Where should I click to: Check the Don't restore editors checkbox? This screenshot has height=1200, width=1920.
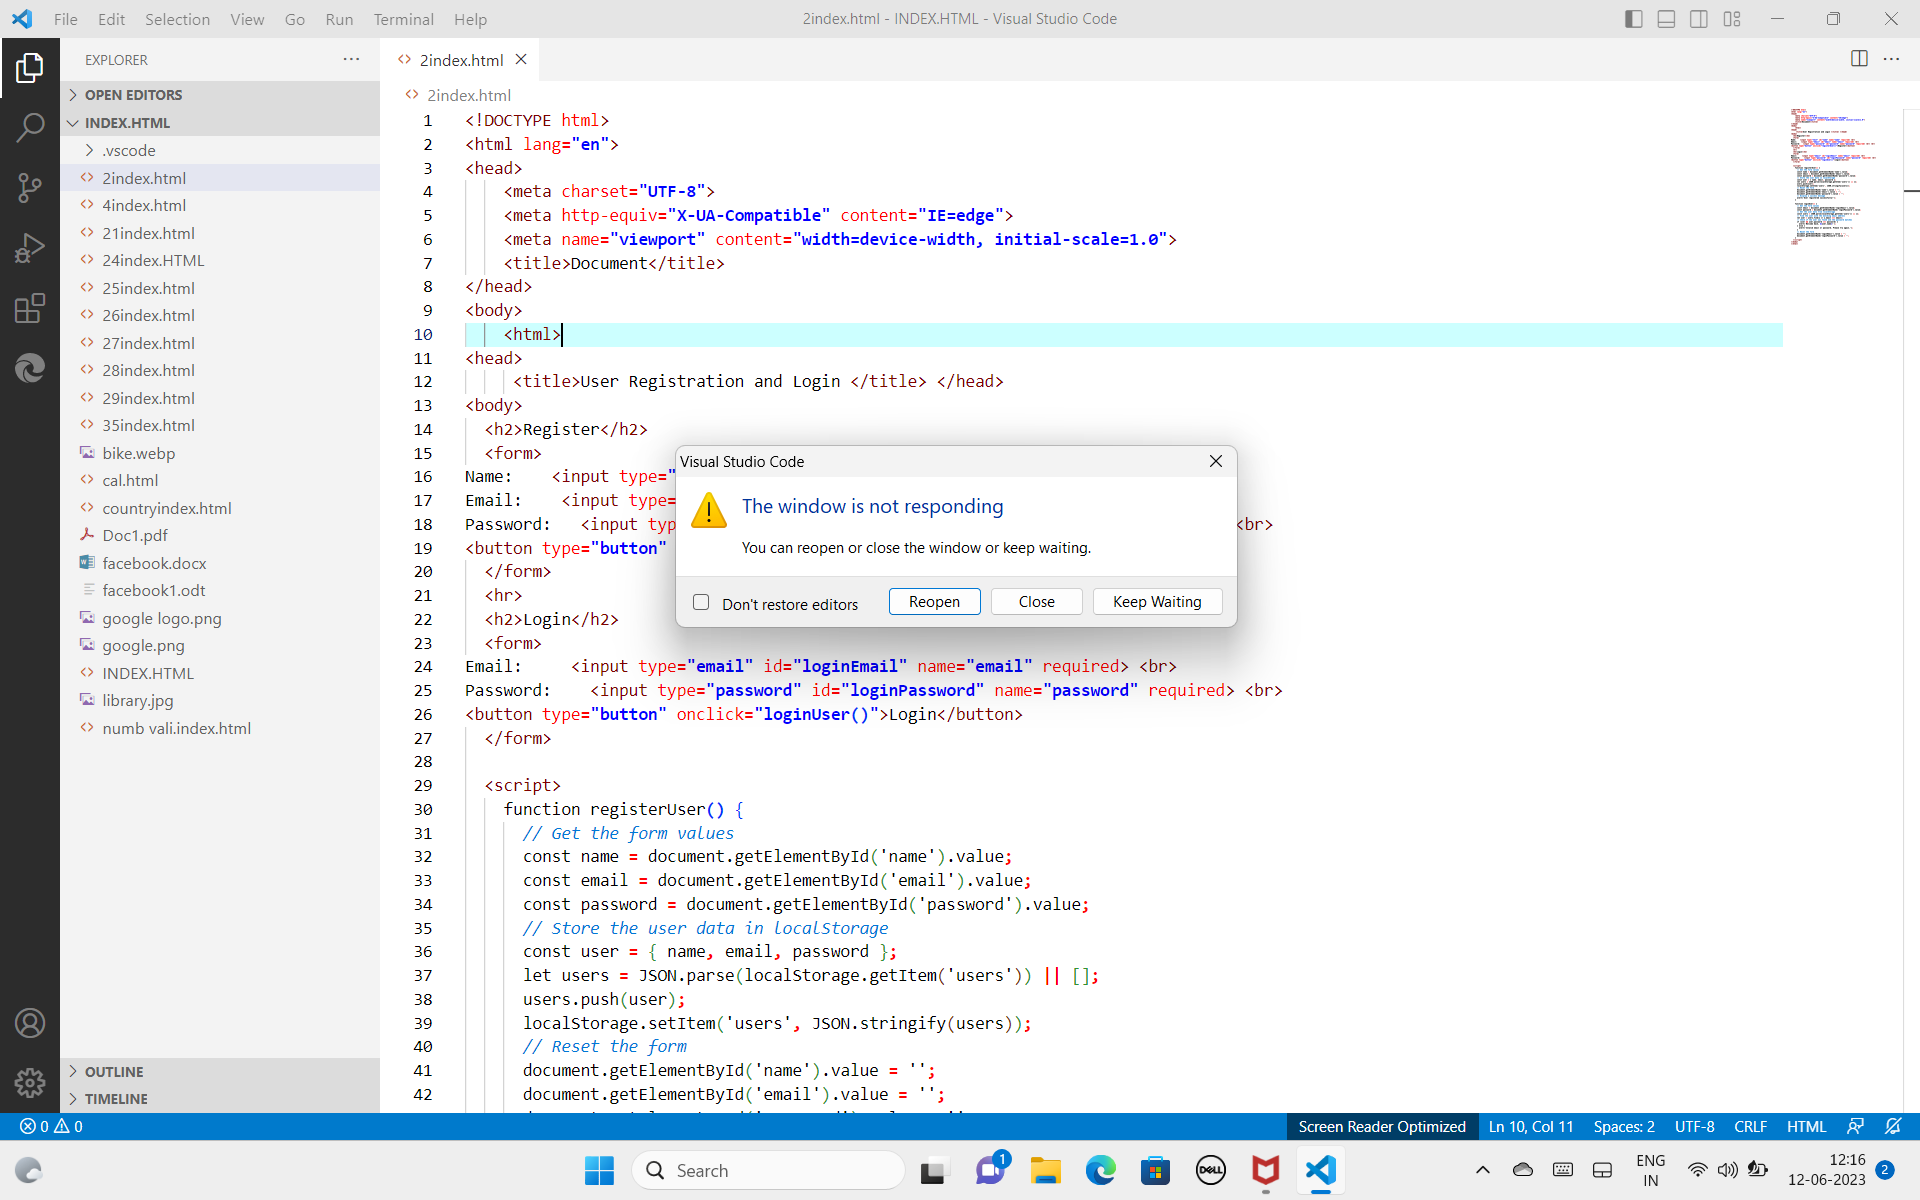[x=701, y=602]
